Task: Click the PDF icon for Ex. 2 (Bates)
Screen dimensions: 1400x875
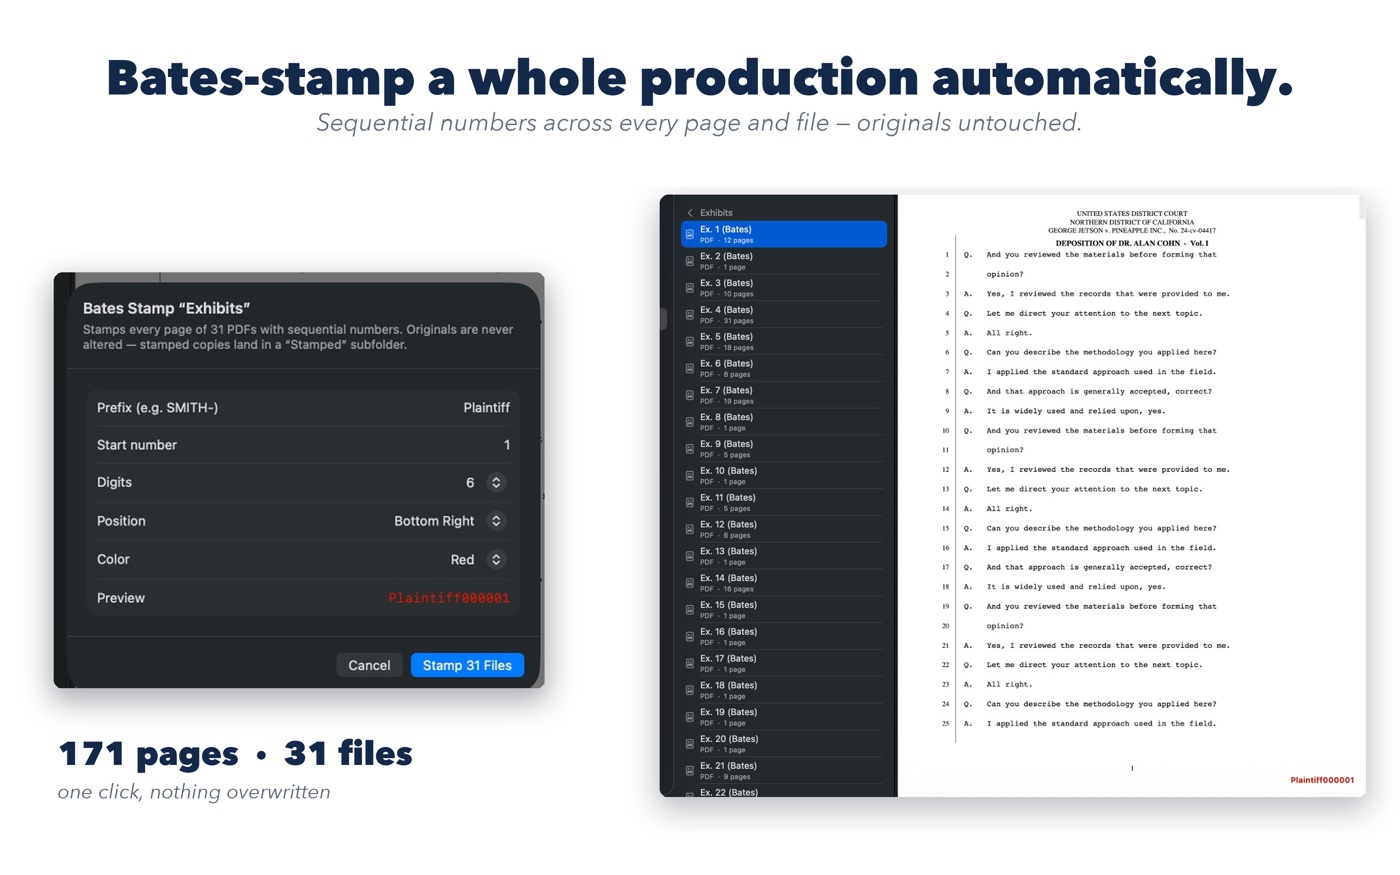Action: tap(690, 261)
